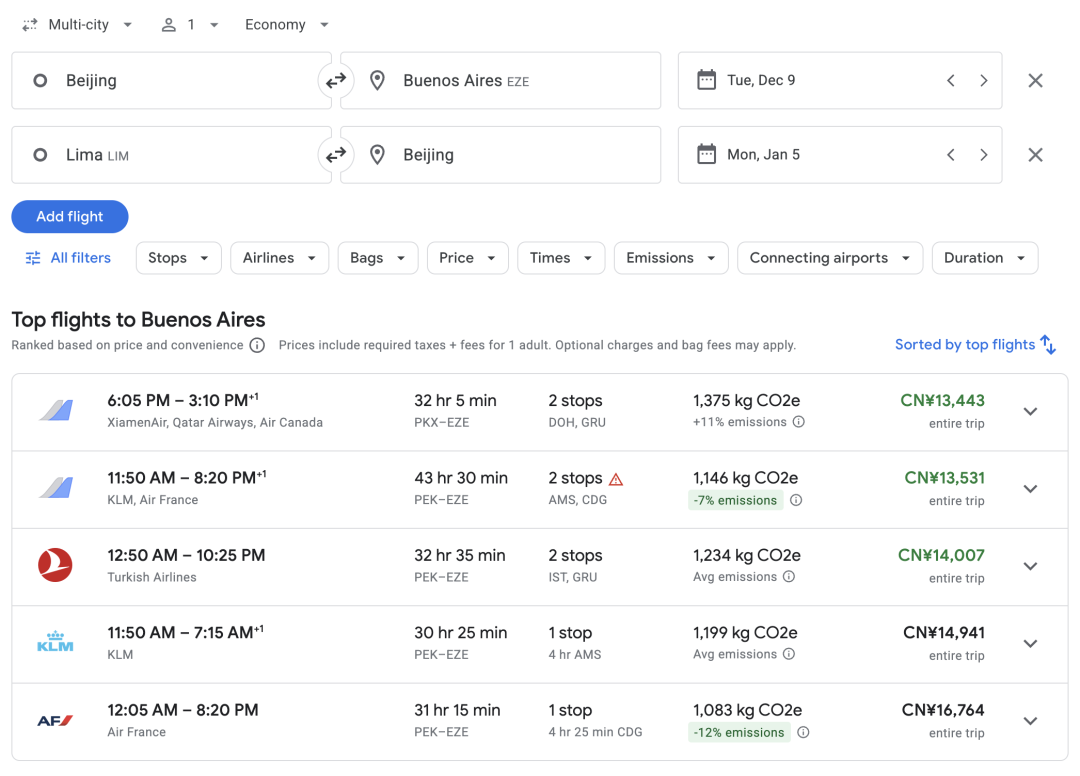Show emissions info for Turkish Airlines flight

(789, 577)
